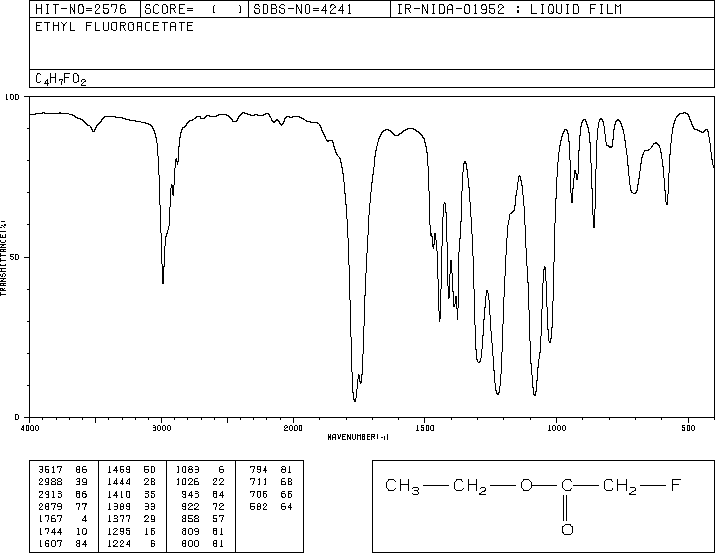Click the F atom in the structure
Image resolution: width=715 pixels, height=553 pixels.
(x=676, y=485)
